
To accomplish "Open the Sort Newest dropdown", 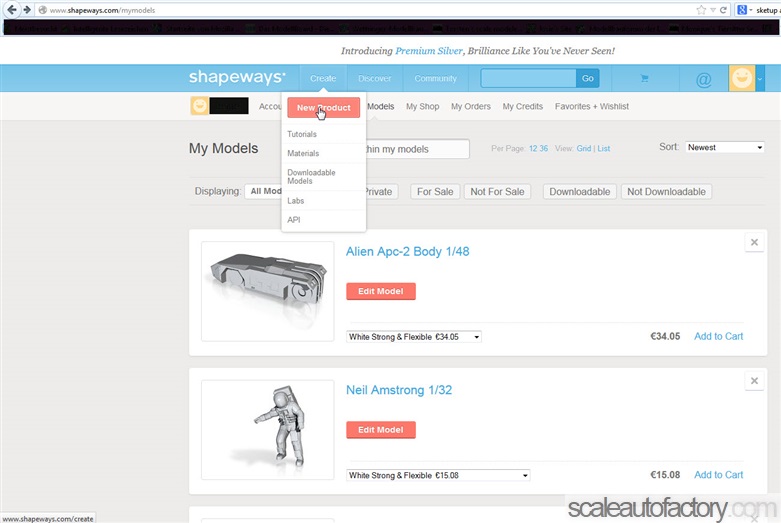I will (x=724, y=147).
